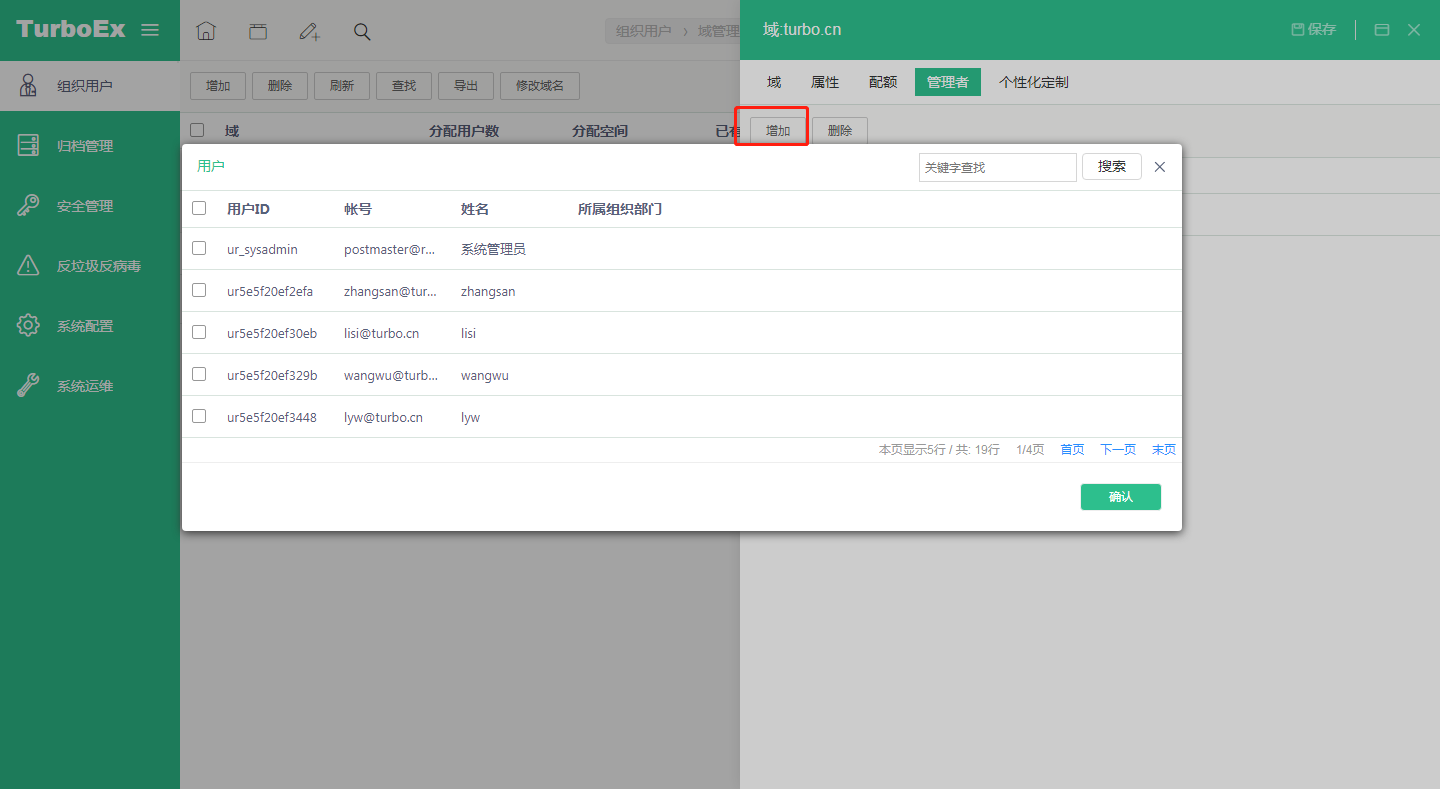Click the 用户ID column header

(248, 209)
